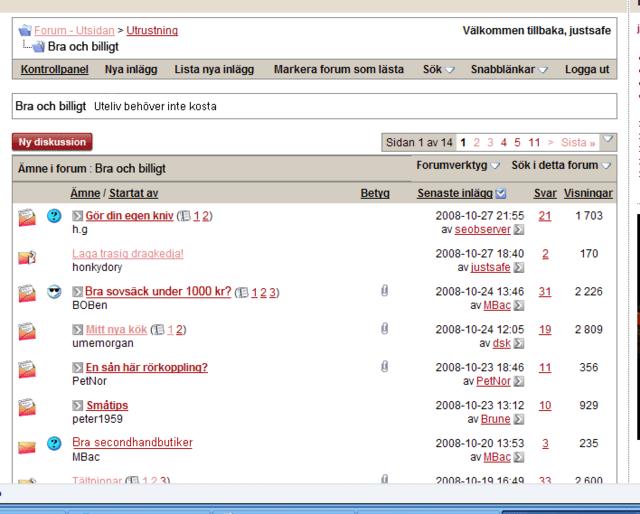Go to last post by seobserver arrow icon
The height and width of the screenshot is (514, 640).
518,230
